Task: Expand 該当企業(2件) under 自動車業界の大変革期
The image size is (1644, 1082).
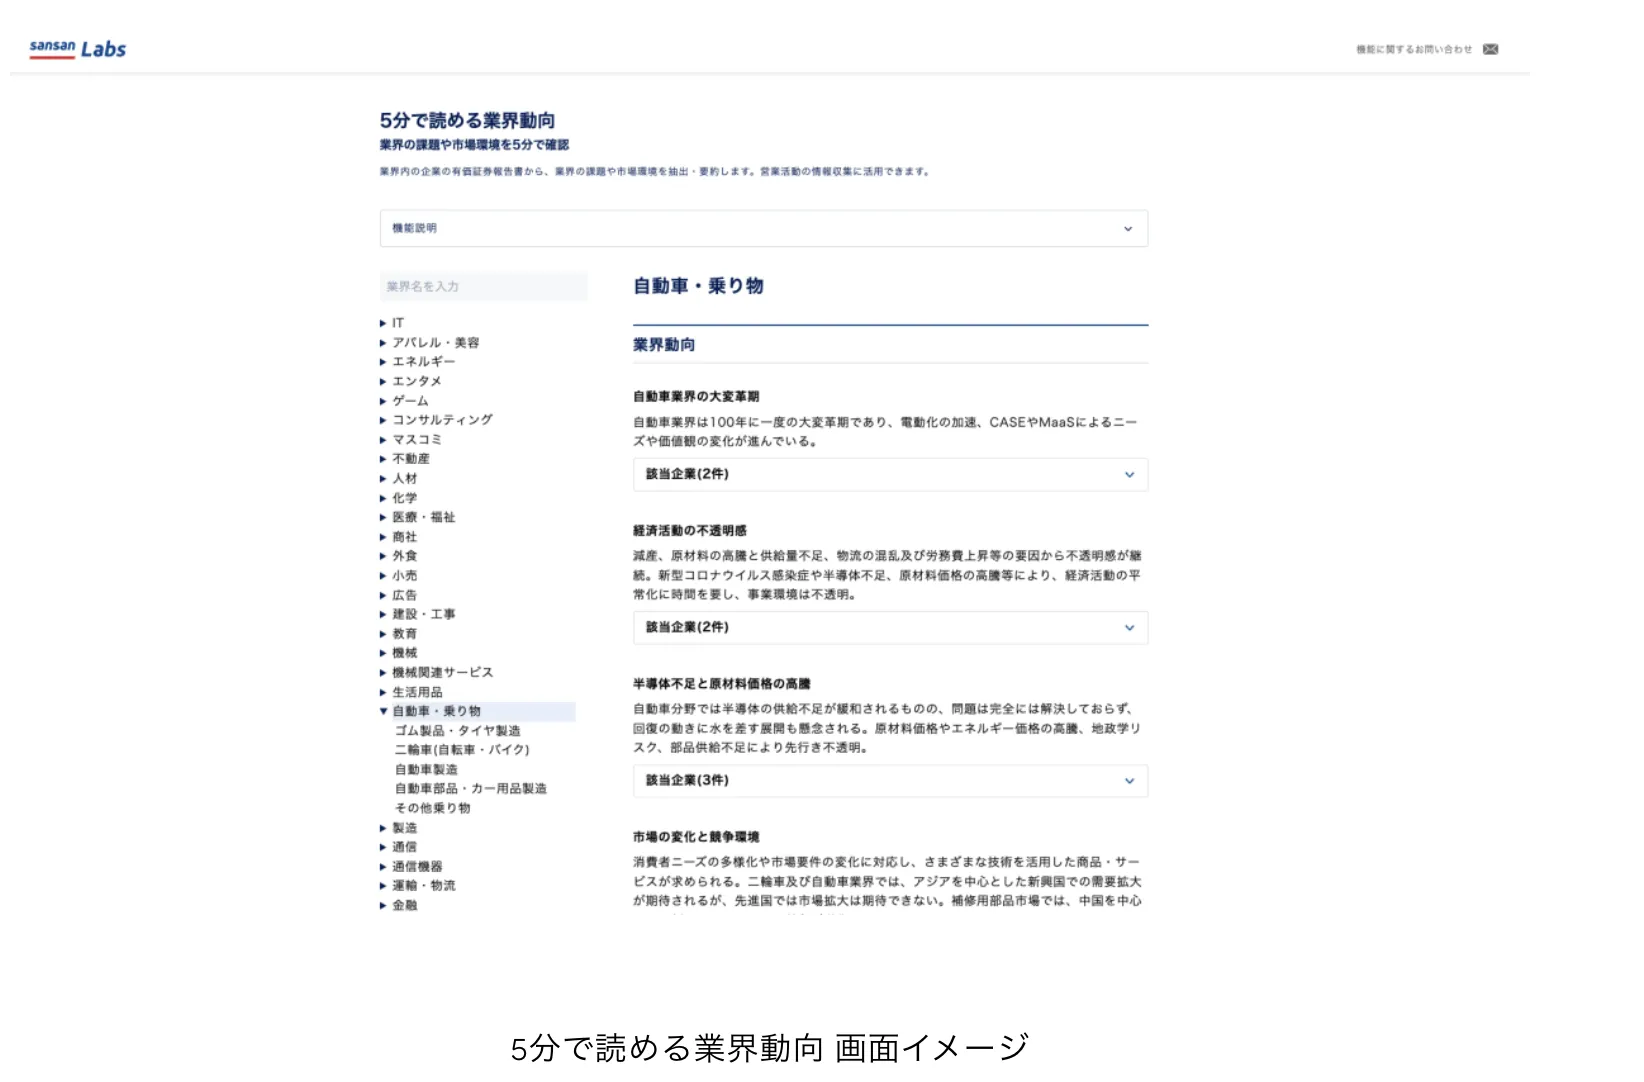Action: coord(890,475)
